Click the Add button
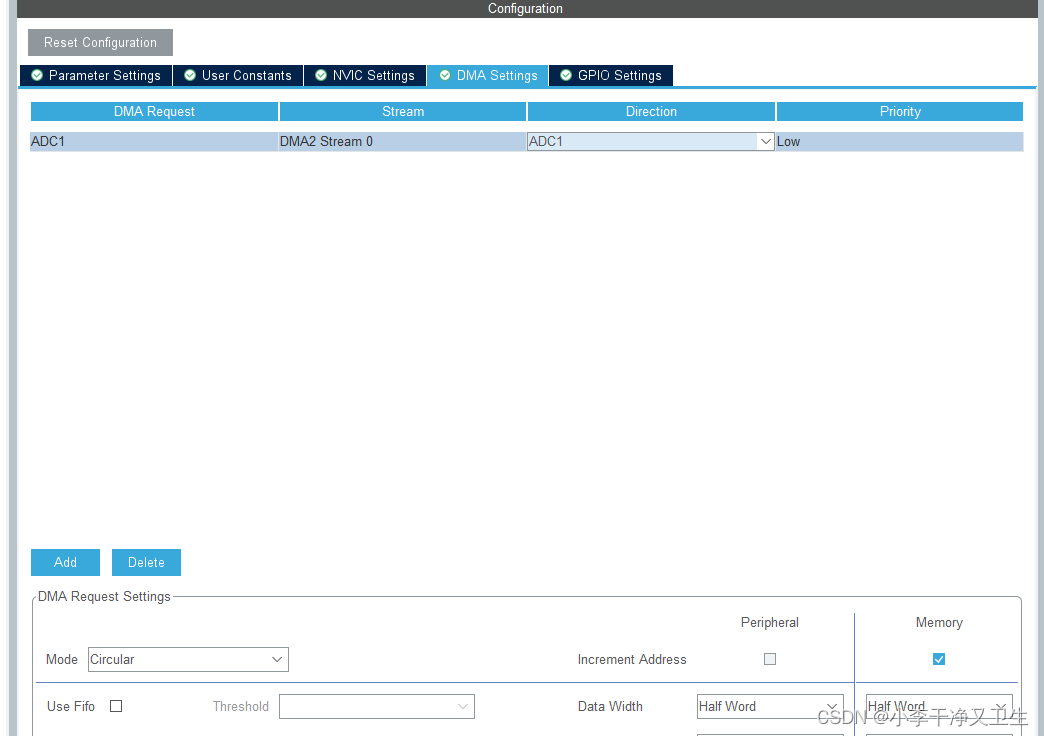Image resolution: width=1044 pixels, height=736 pixels. 65,562
